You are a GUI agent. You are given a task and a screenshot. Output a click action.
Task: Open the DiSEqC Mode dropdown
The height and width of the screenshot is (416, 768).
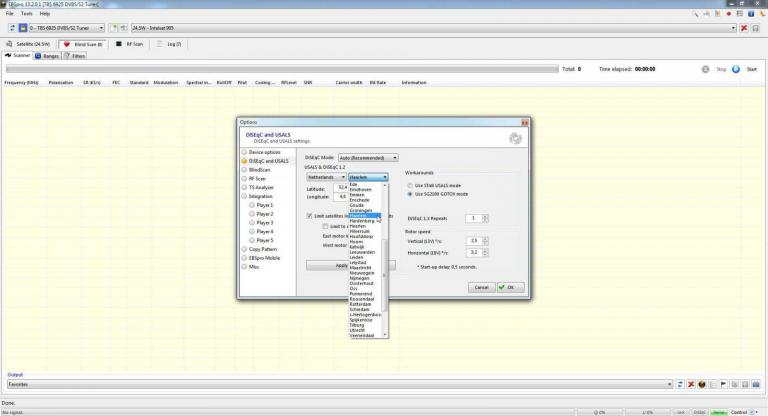point(368,157)
